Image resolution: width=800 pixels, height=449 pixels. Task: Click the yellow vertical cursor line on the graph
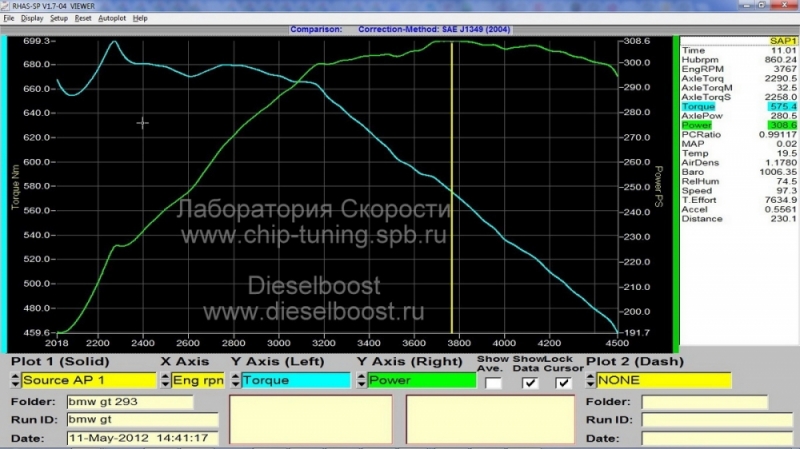452,187
